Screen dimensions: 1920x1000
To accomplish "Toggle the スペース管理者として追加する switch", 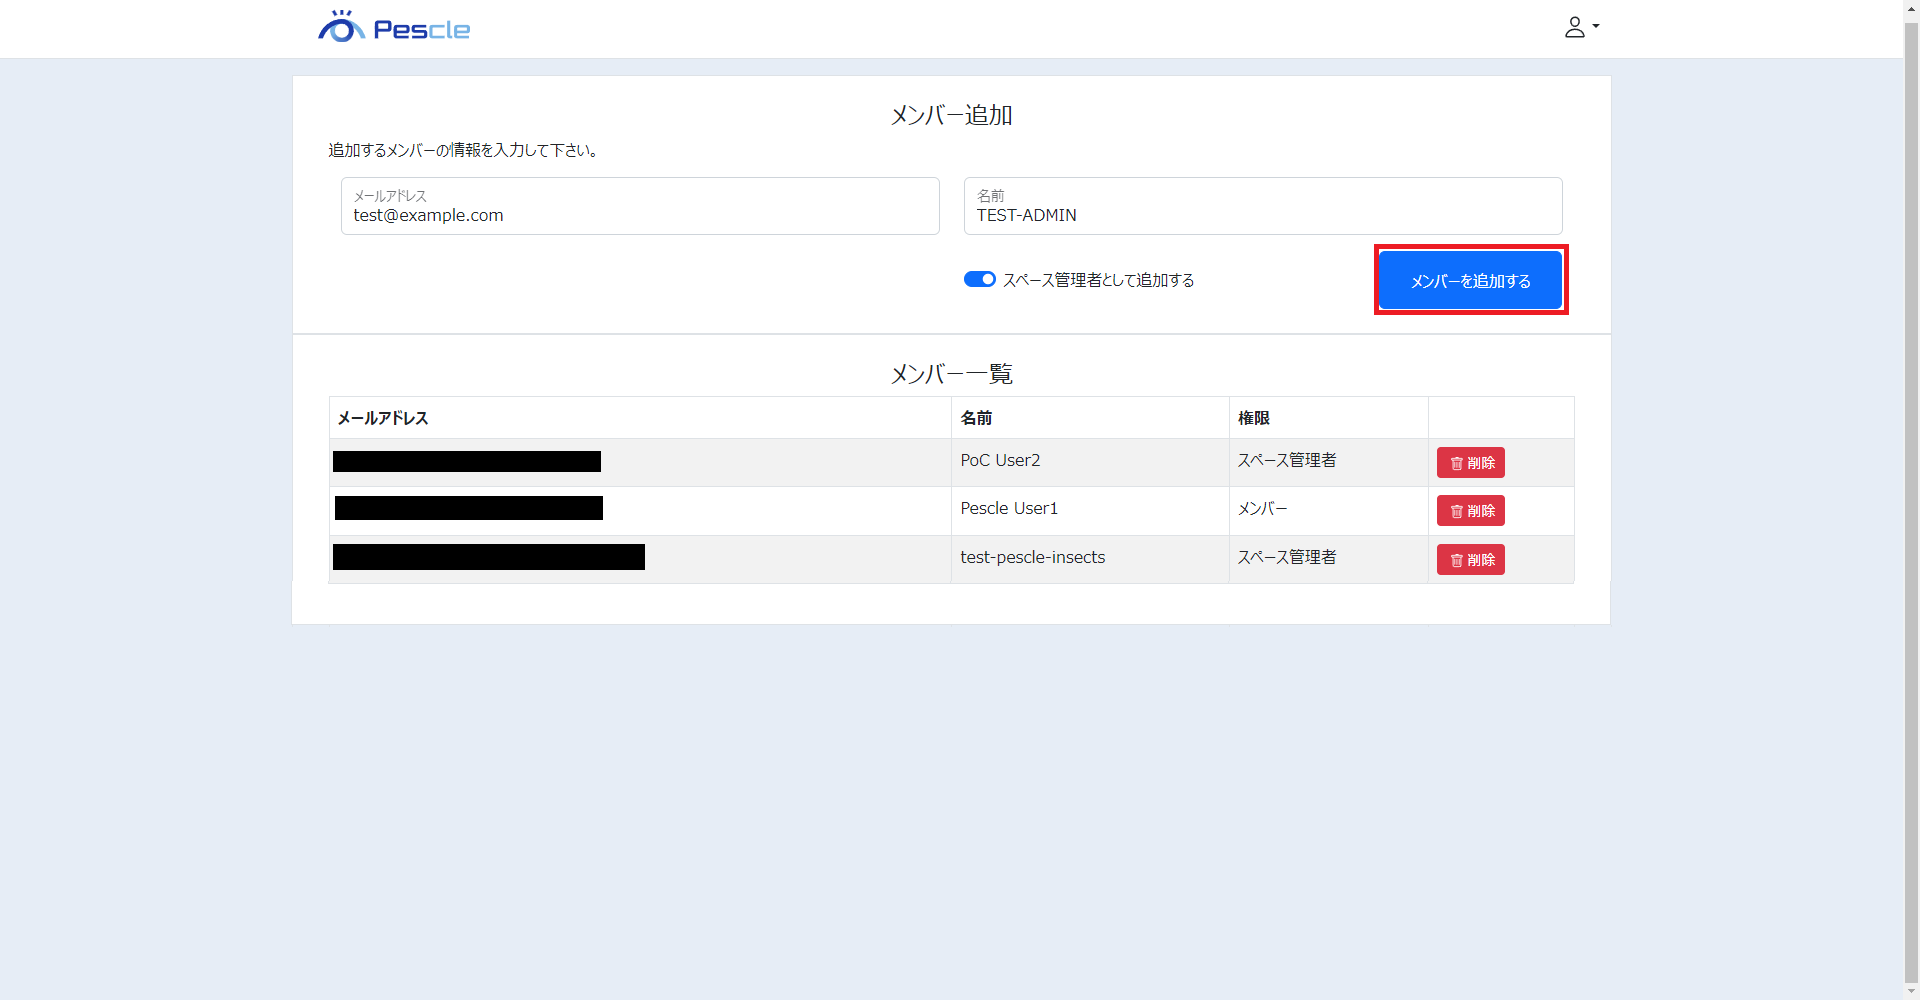I will (979, 280).
